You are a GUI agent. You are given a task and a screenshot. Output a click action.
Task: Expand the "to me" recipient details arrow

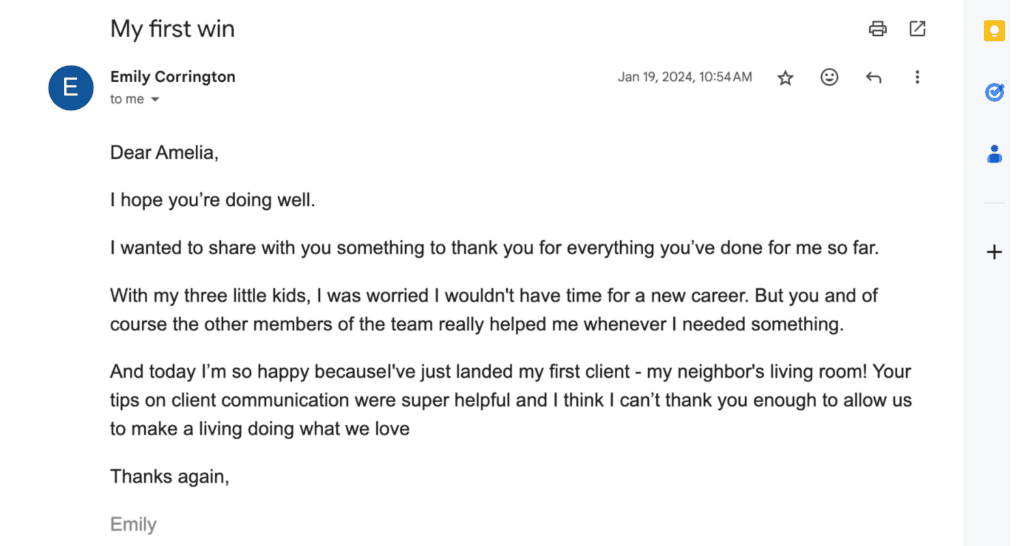pyautogui.click(x=155, y=100)
